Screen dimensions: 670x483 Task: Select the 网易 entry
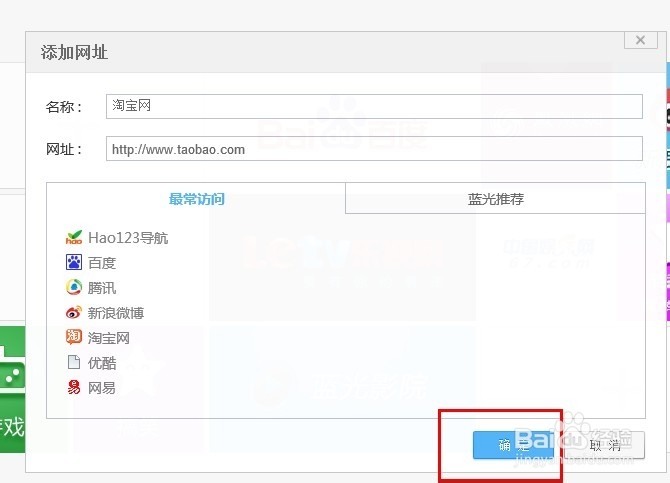pyautogui.click(x=102, y=388)
